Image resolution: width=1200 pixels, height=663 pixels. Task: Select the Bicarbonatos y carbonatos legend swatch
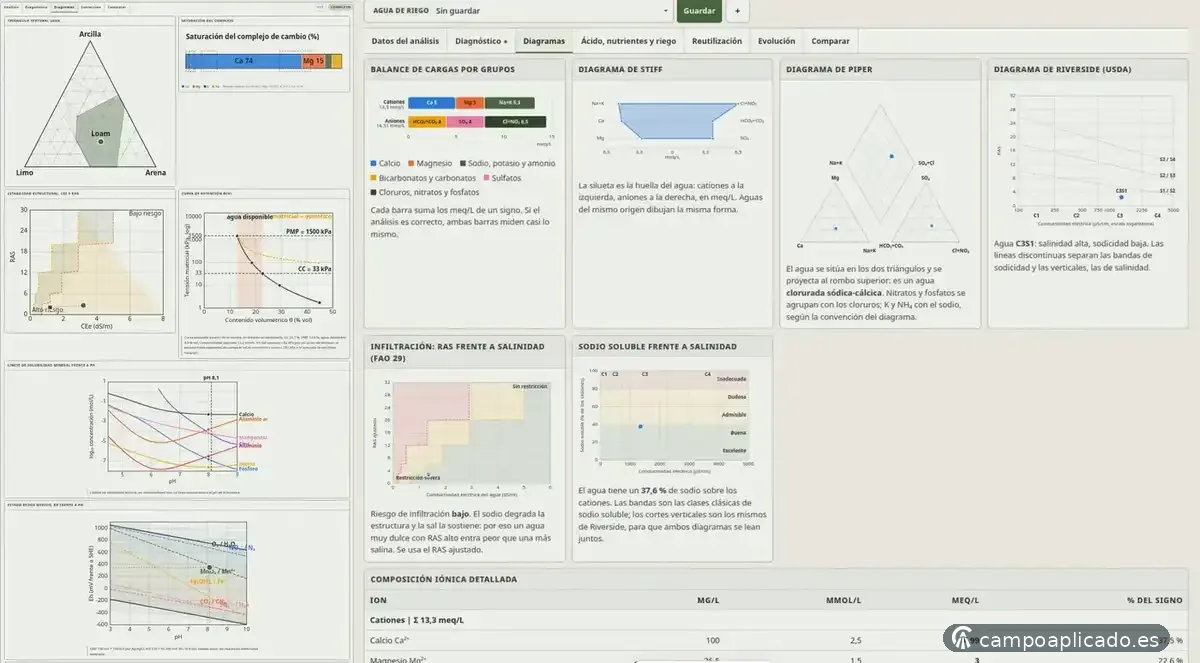click(373, 178)
